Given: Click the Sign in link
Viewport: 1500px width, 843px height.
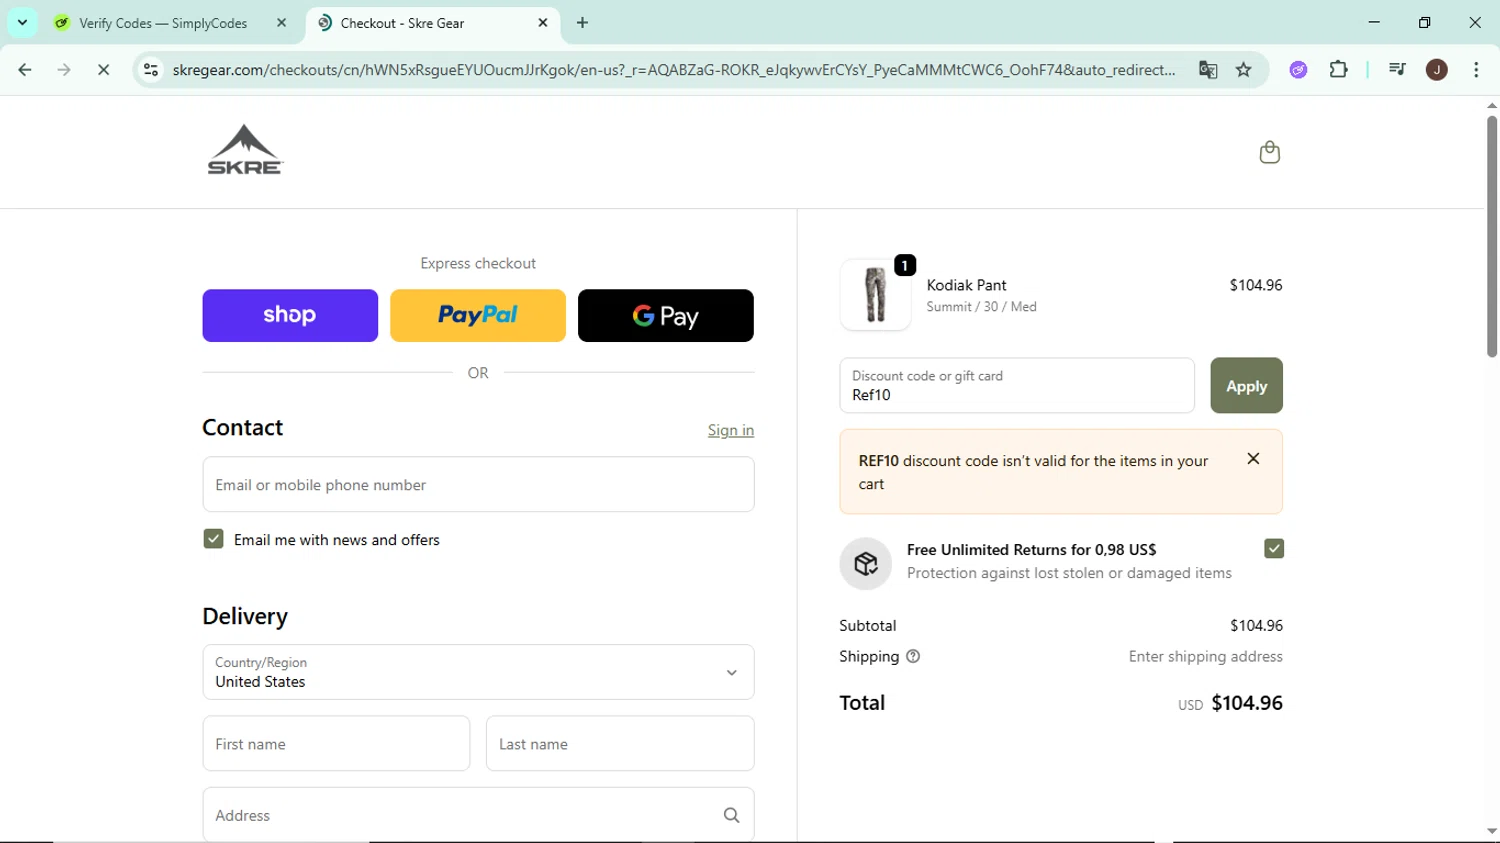Looking at the screenshot, I should point(731,430).
